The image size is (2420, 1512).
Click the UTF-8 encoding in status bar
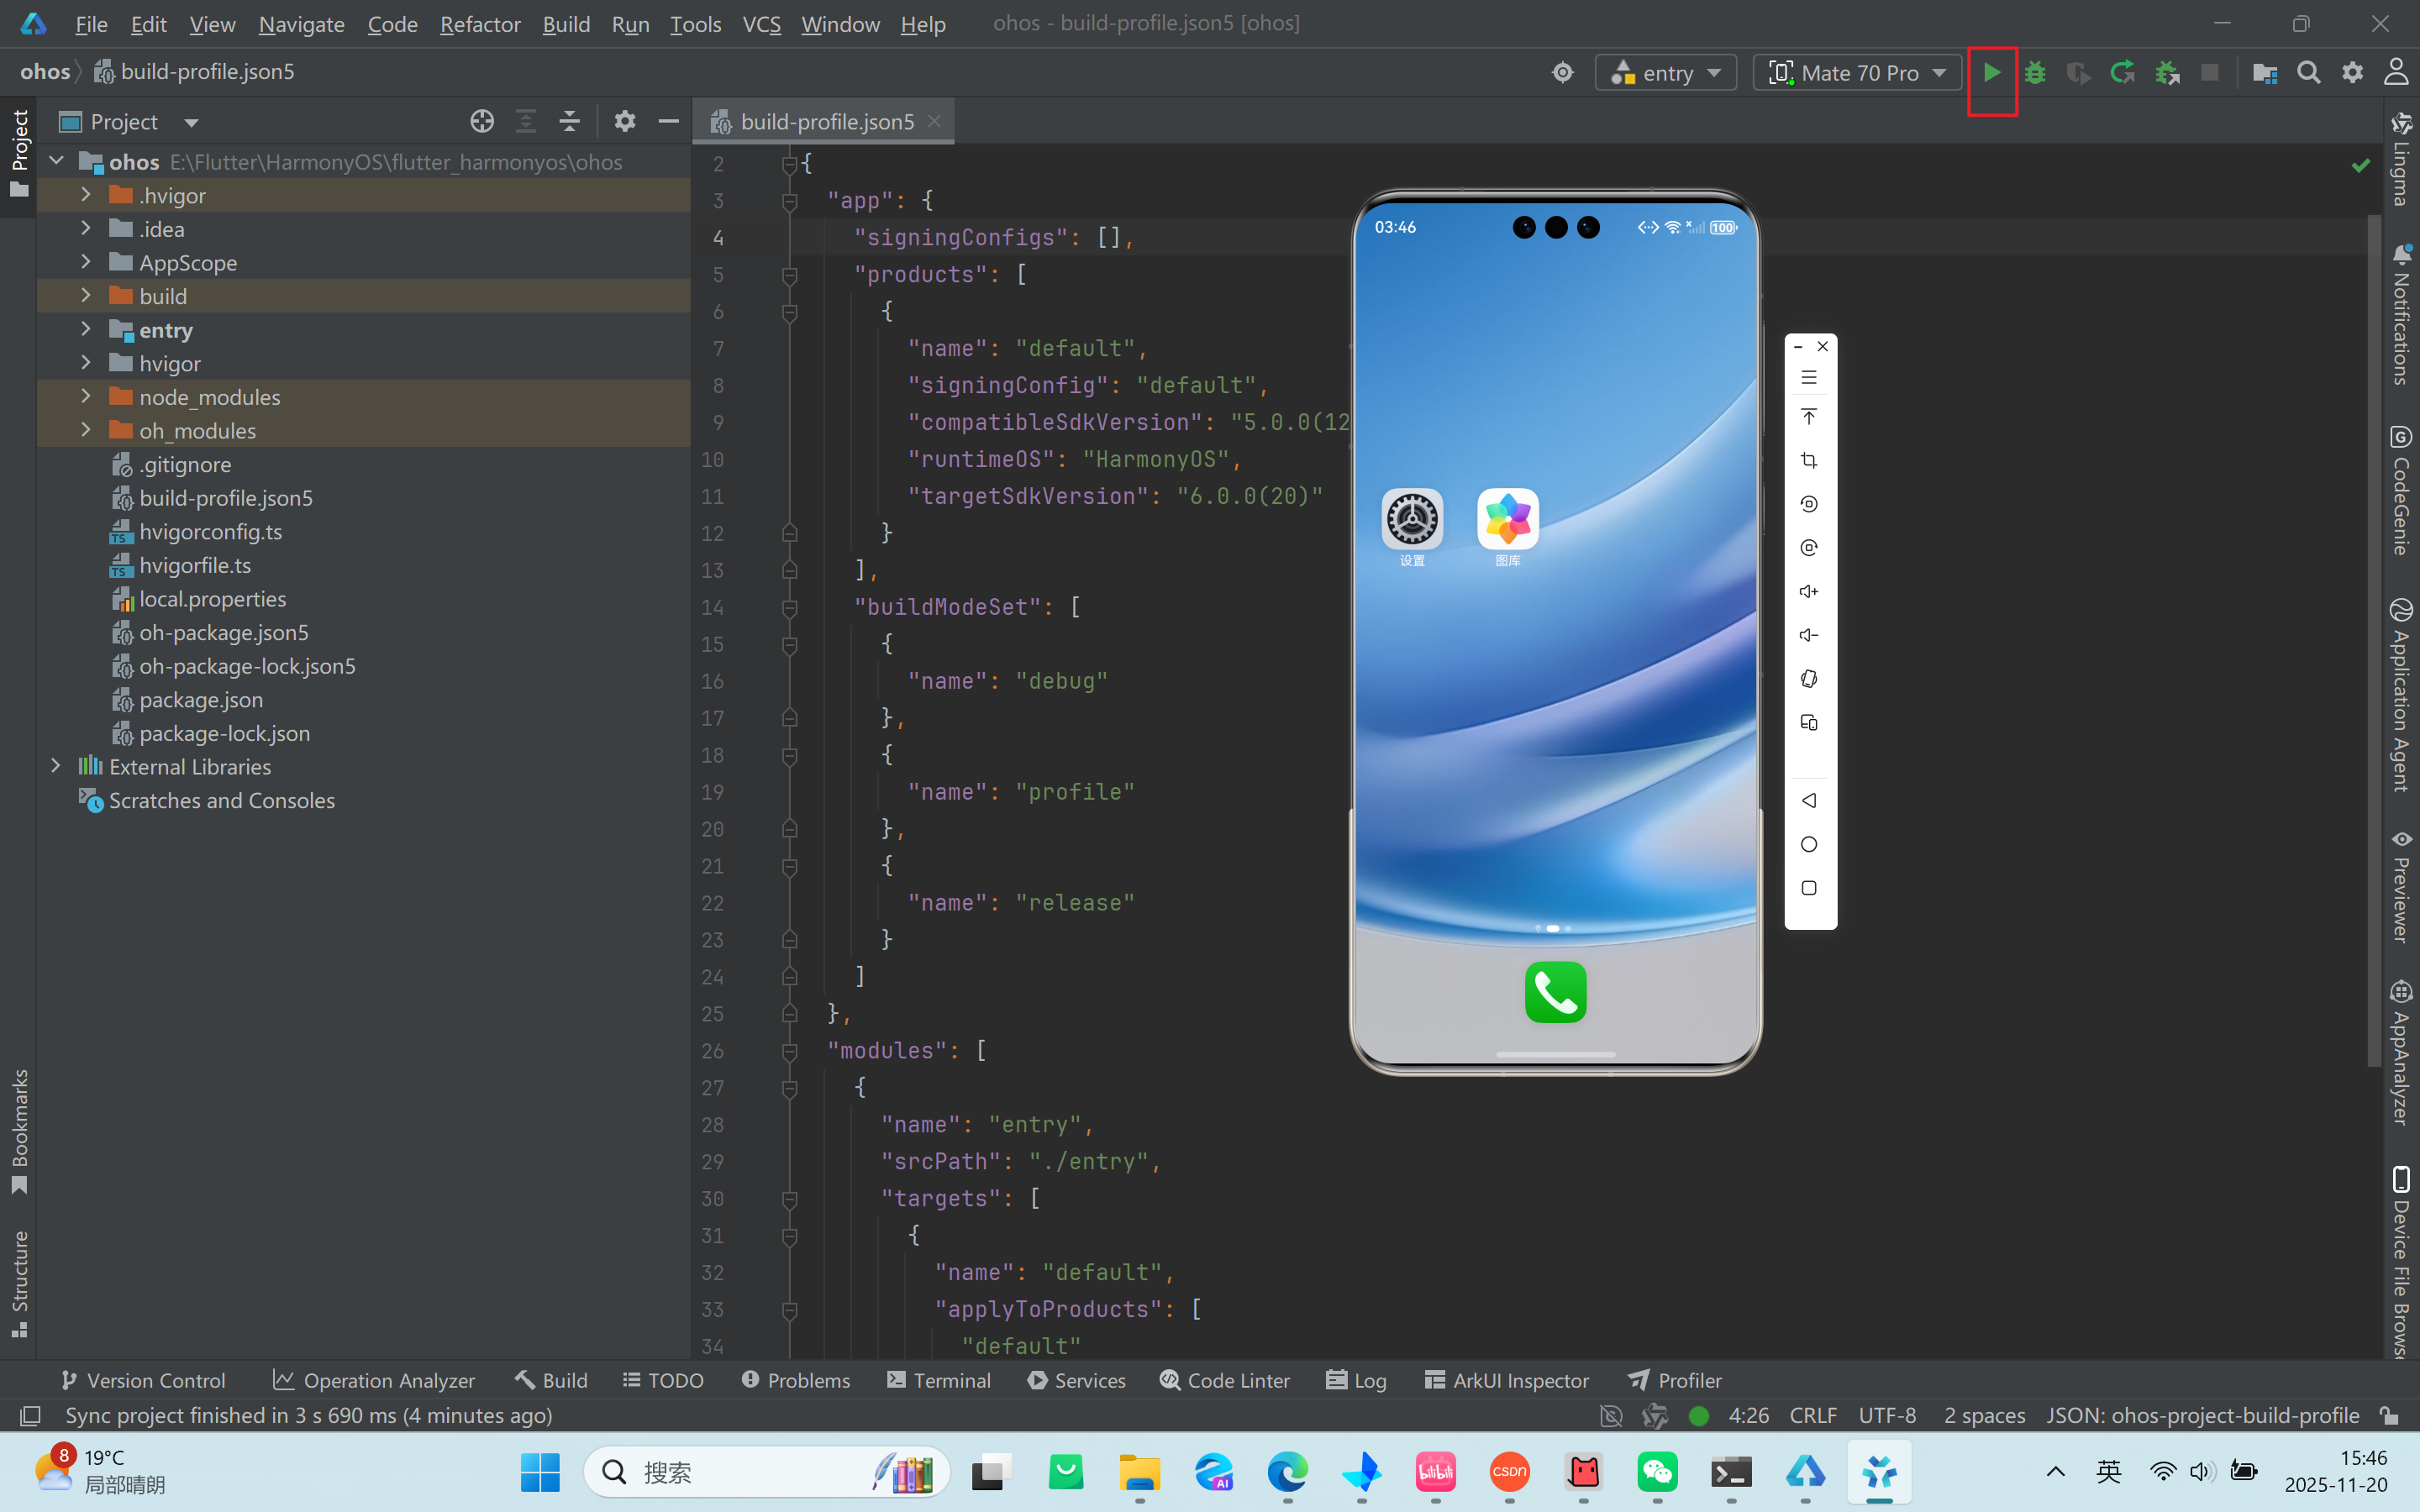coord(1887,1415)
